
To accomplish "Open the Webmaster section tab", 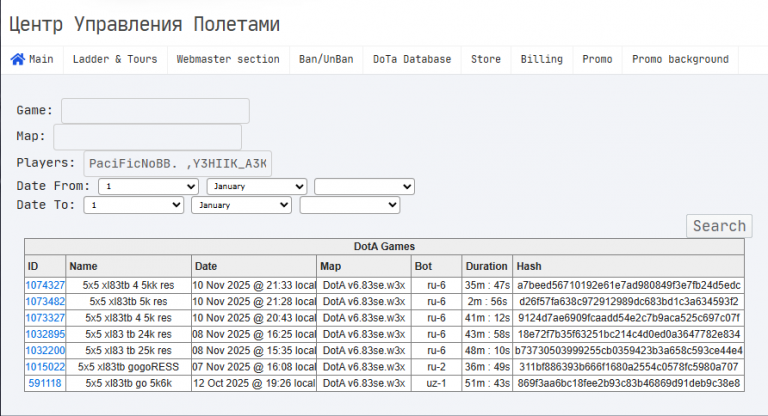I will pos(228,59).
